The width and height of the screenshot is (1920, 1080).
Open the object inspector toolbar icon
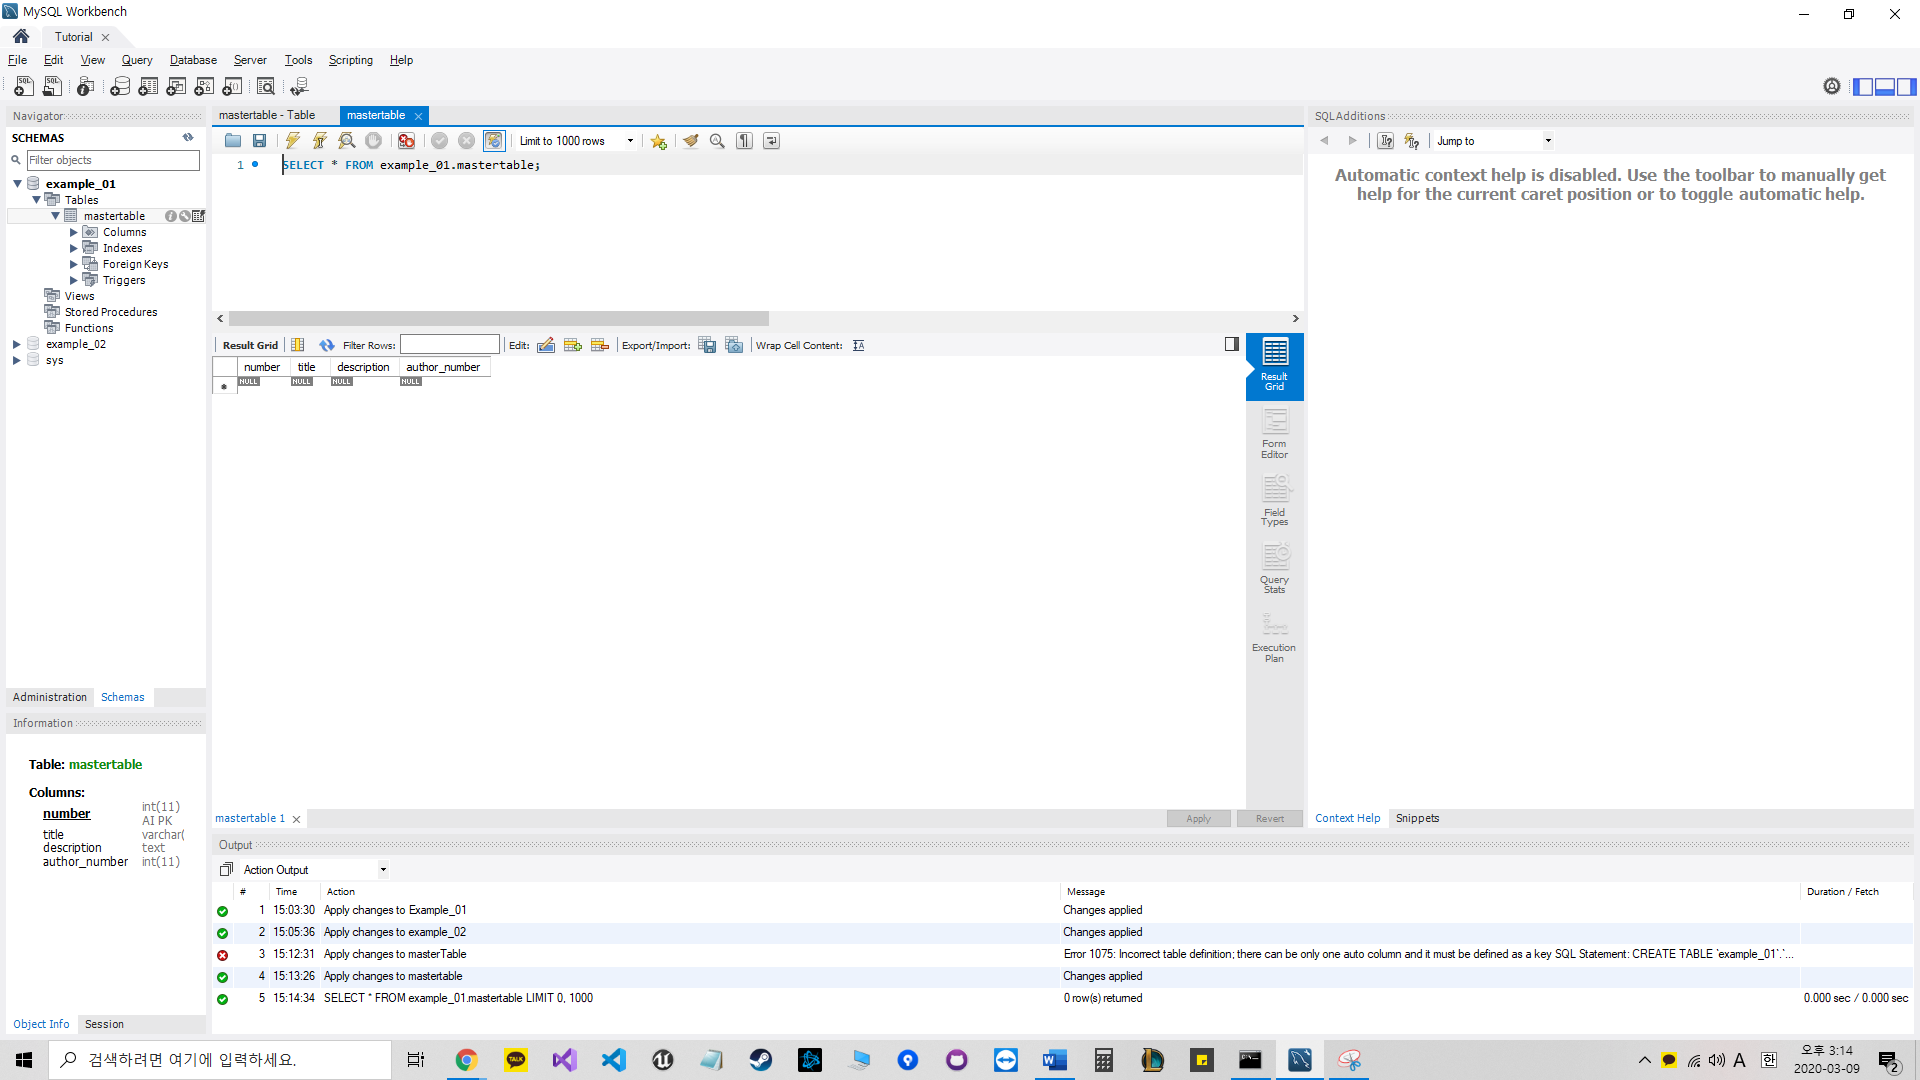click(86, 87)
